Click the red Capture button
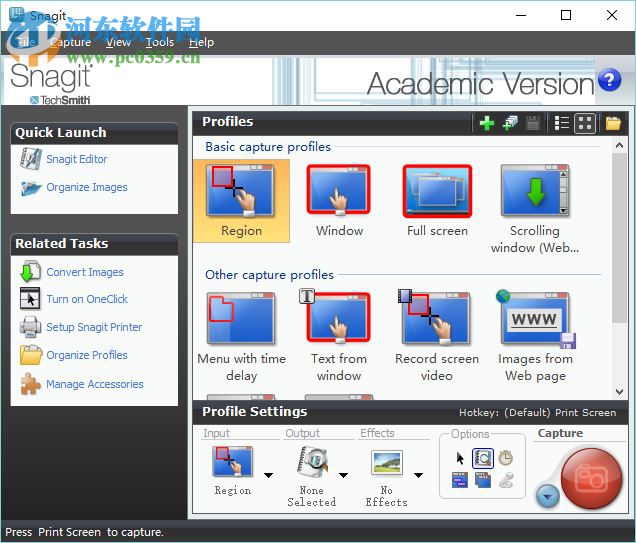Screen dimensions: 636x543 (x=591, y=479)
